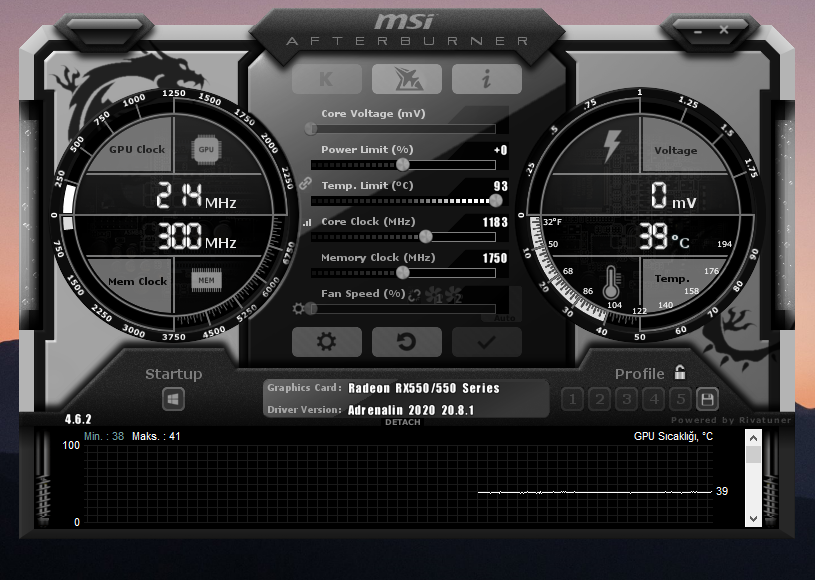Toggle the link icon beside Temp. Limit

pyautogui.click(x=305, y=183)
